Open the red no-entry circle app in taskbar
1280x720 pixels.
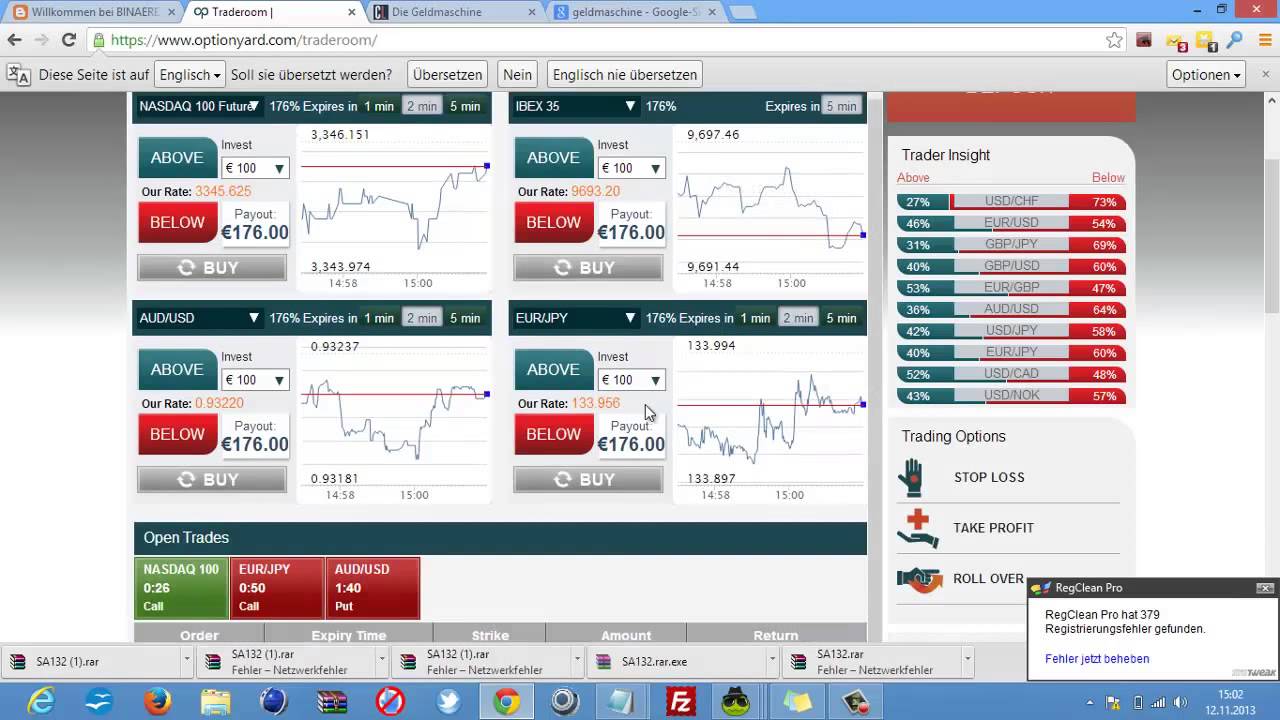click(390, 702)
